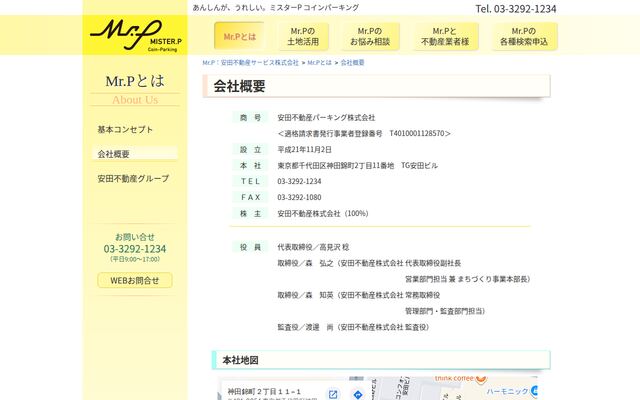This screenshot has height=400, width=640.
Task: Click the map's blue directions icon
Action: point(358,394)
